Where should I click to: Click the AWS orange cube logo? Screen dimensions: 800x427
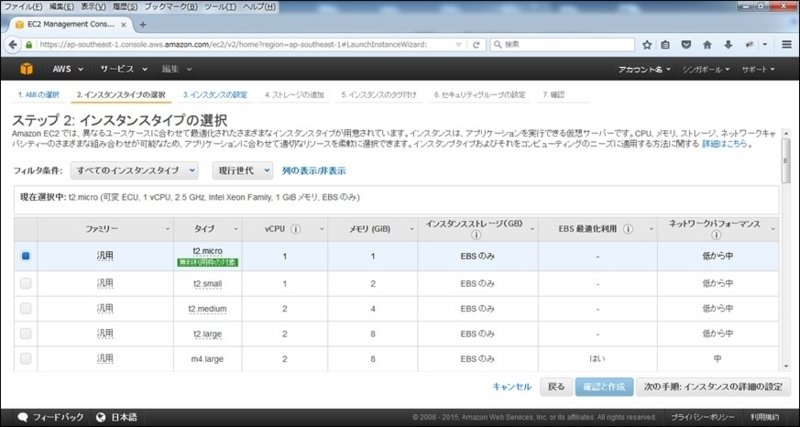pos(26,70)
